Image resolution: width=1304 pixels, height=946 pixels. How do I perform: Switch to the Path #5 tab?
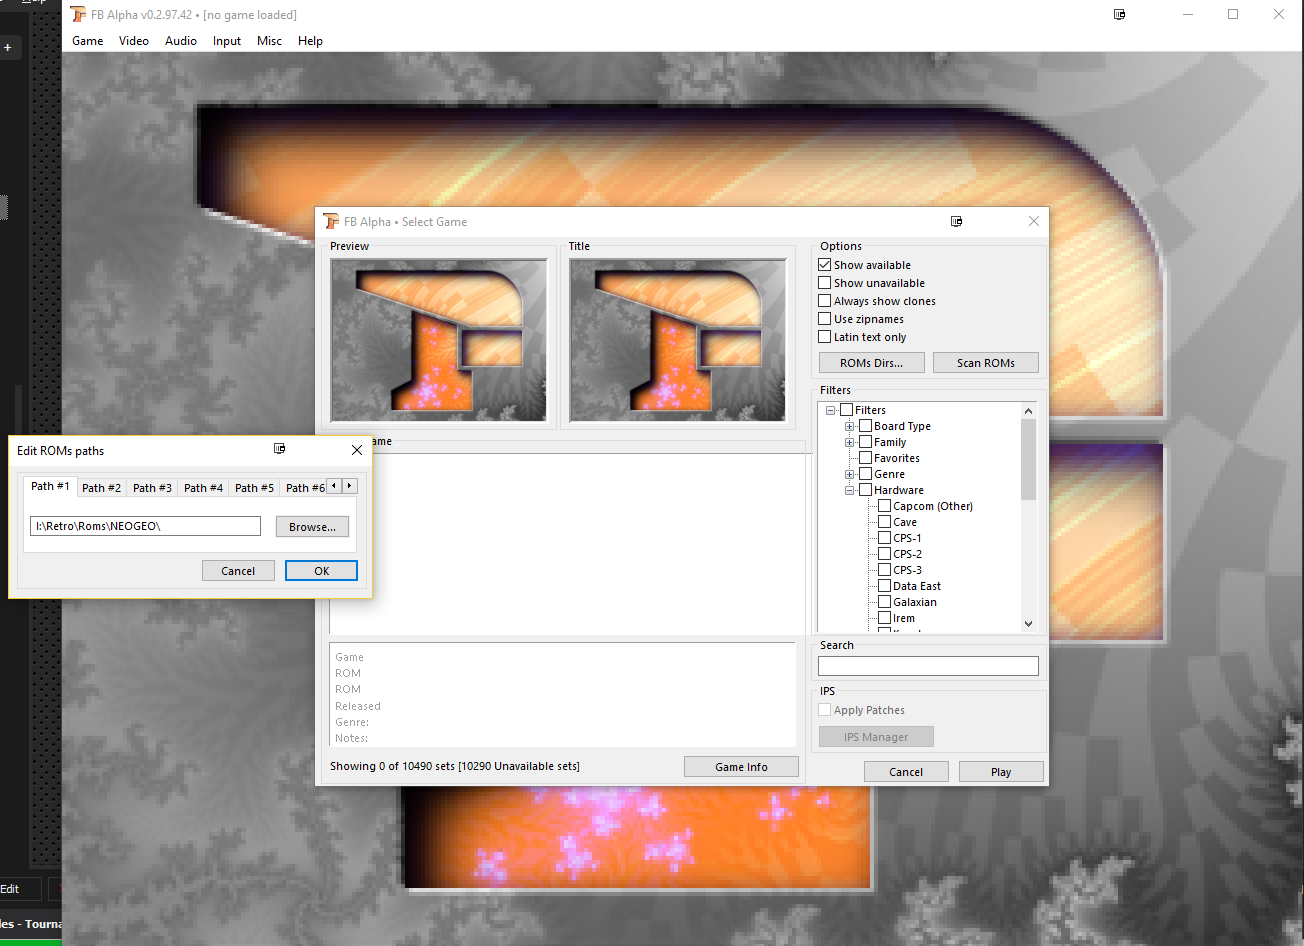[255, 488]
